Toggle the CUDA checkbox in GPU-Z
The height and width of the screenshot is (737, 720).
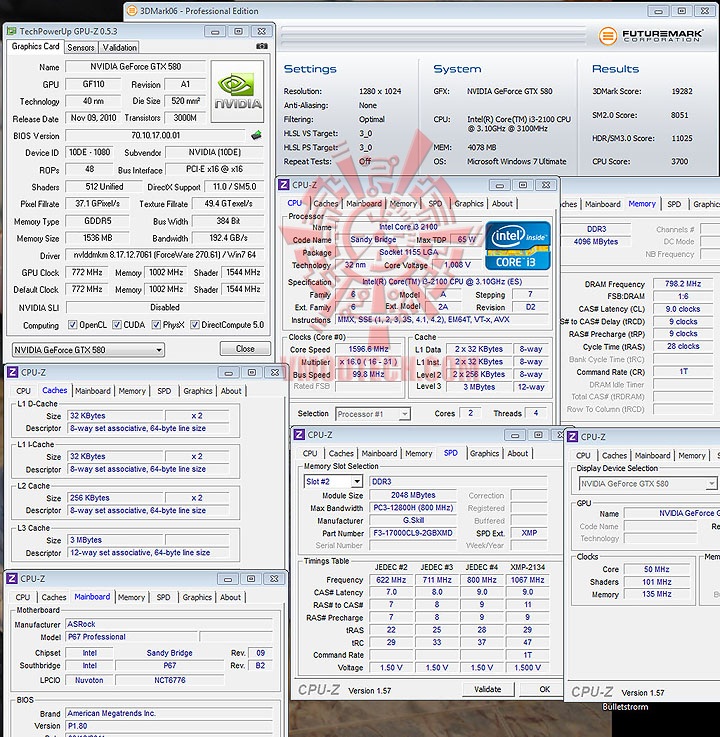117,325
